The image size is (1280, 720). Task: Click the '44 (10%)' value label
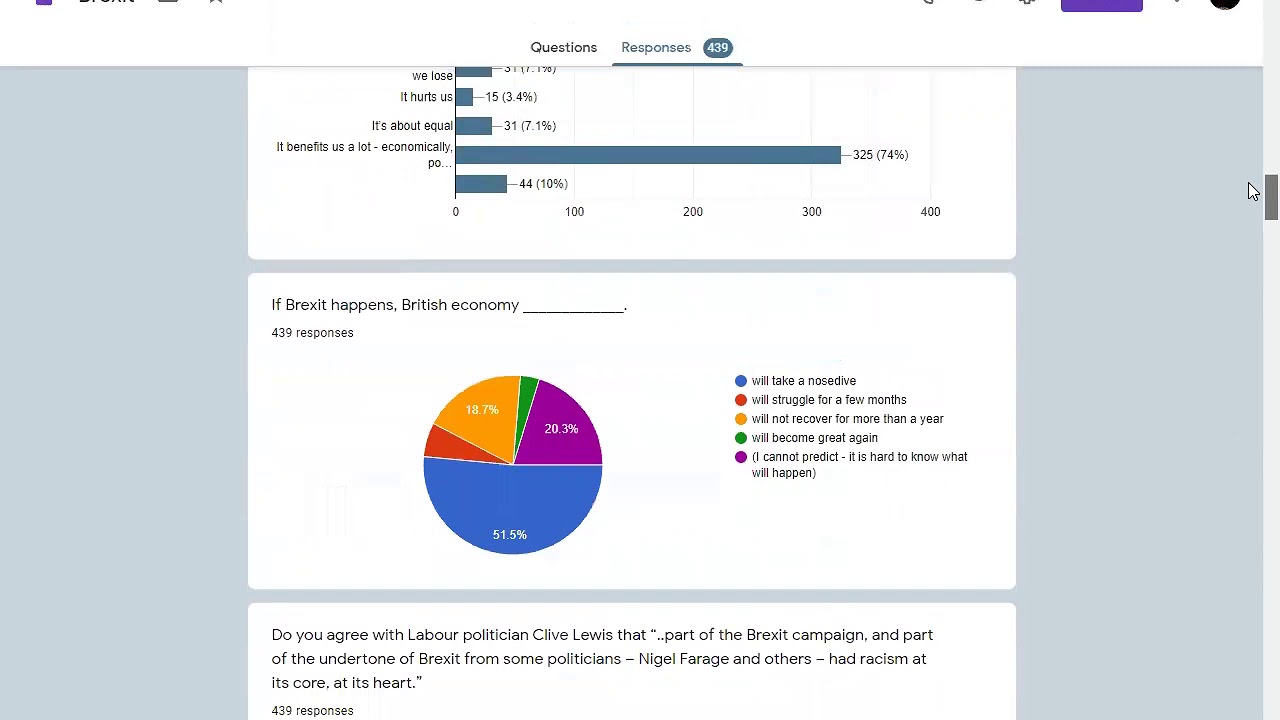click(543, 184)
